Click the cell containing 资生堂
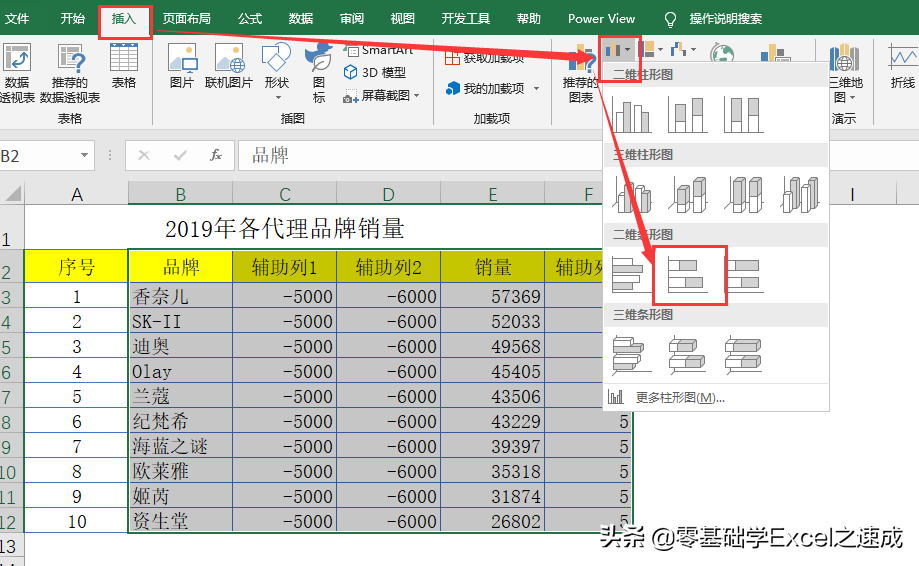Screen dimensions: 919x566 tap(181, 521)
